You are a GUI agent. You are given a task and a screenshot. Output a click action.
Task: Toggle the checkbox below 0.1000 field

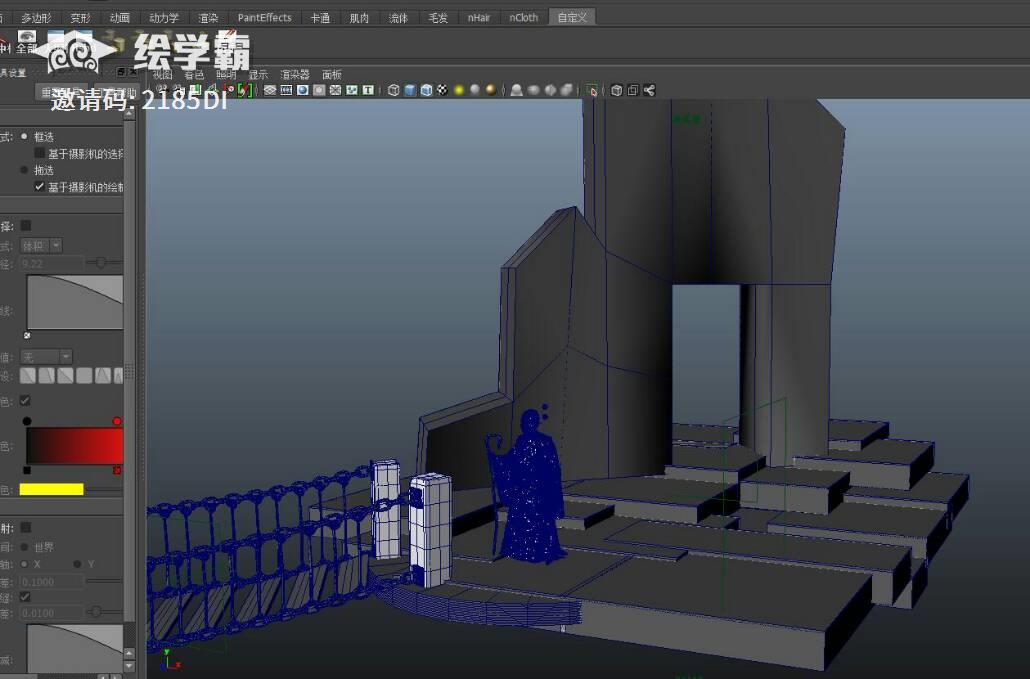point(25,597)
